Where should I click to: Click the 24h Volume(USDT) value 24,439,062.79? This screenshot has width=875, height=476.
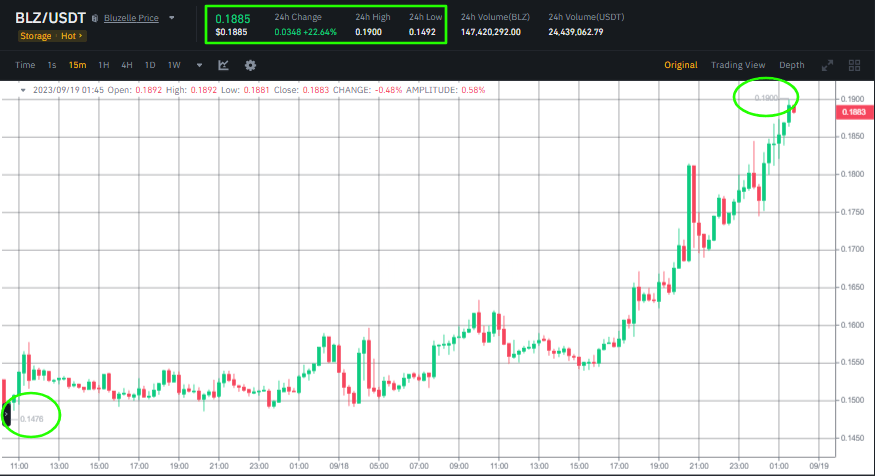point(575,32)
